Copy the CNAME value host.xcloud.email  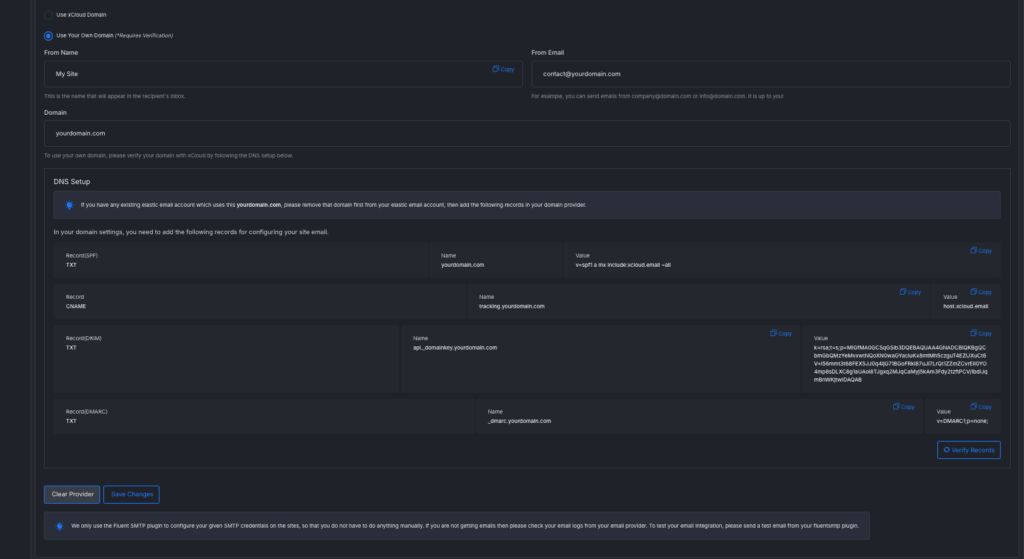coord(980,292)
